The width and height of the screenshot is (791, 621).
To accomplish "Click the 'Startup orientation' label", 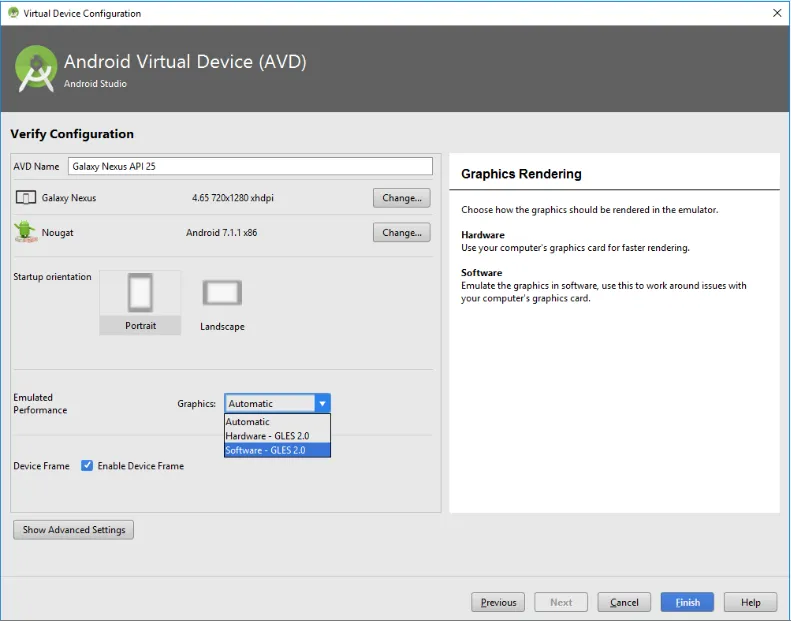I will click(52, 276).
